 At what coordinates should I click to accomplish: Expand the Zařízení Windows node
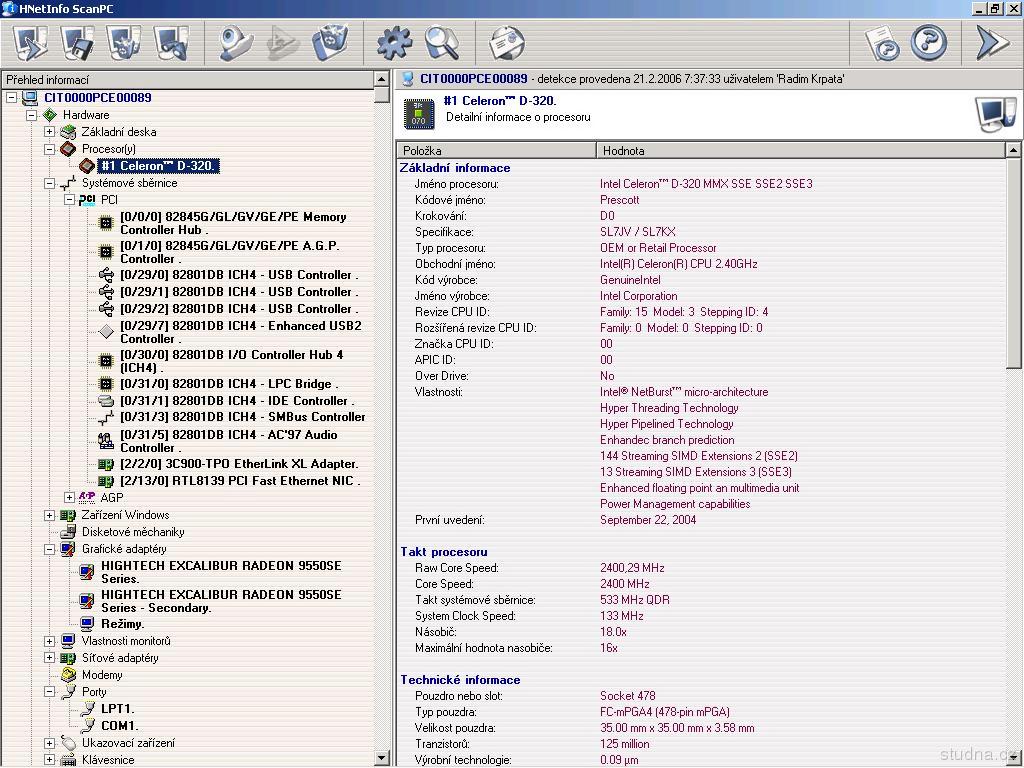click(x=50, y=515)
